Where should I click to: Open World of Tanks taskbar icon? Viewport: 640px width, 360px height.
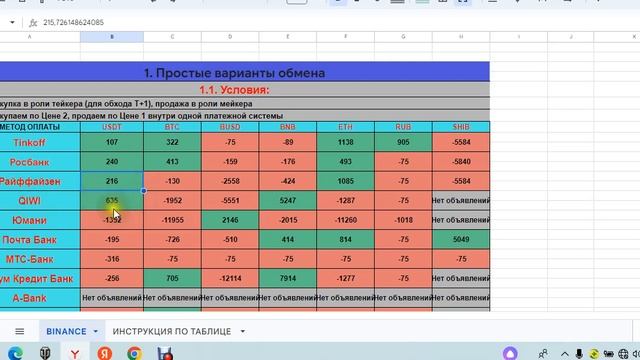(x=45, y=353)
